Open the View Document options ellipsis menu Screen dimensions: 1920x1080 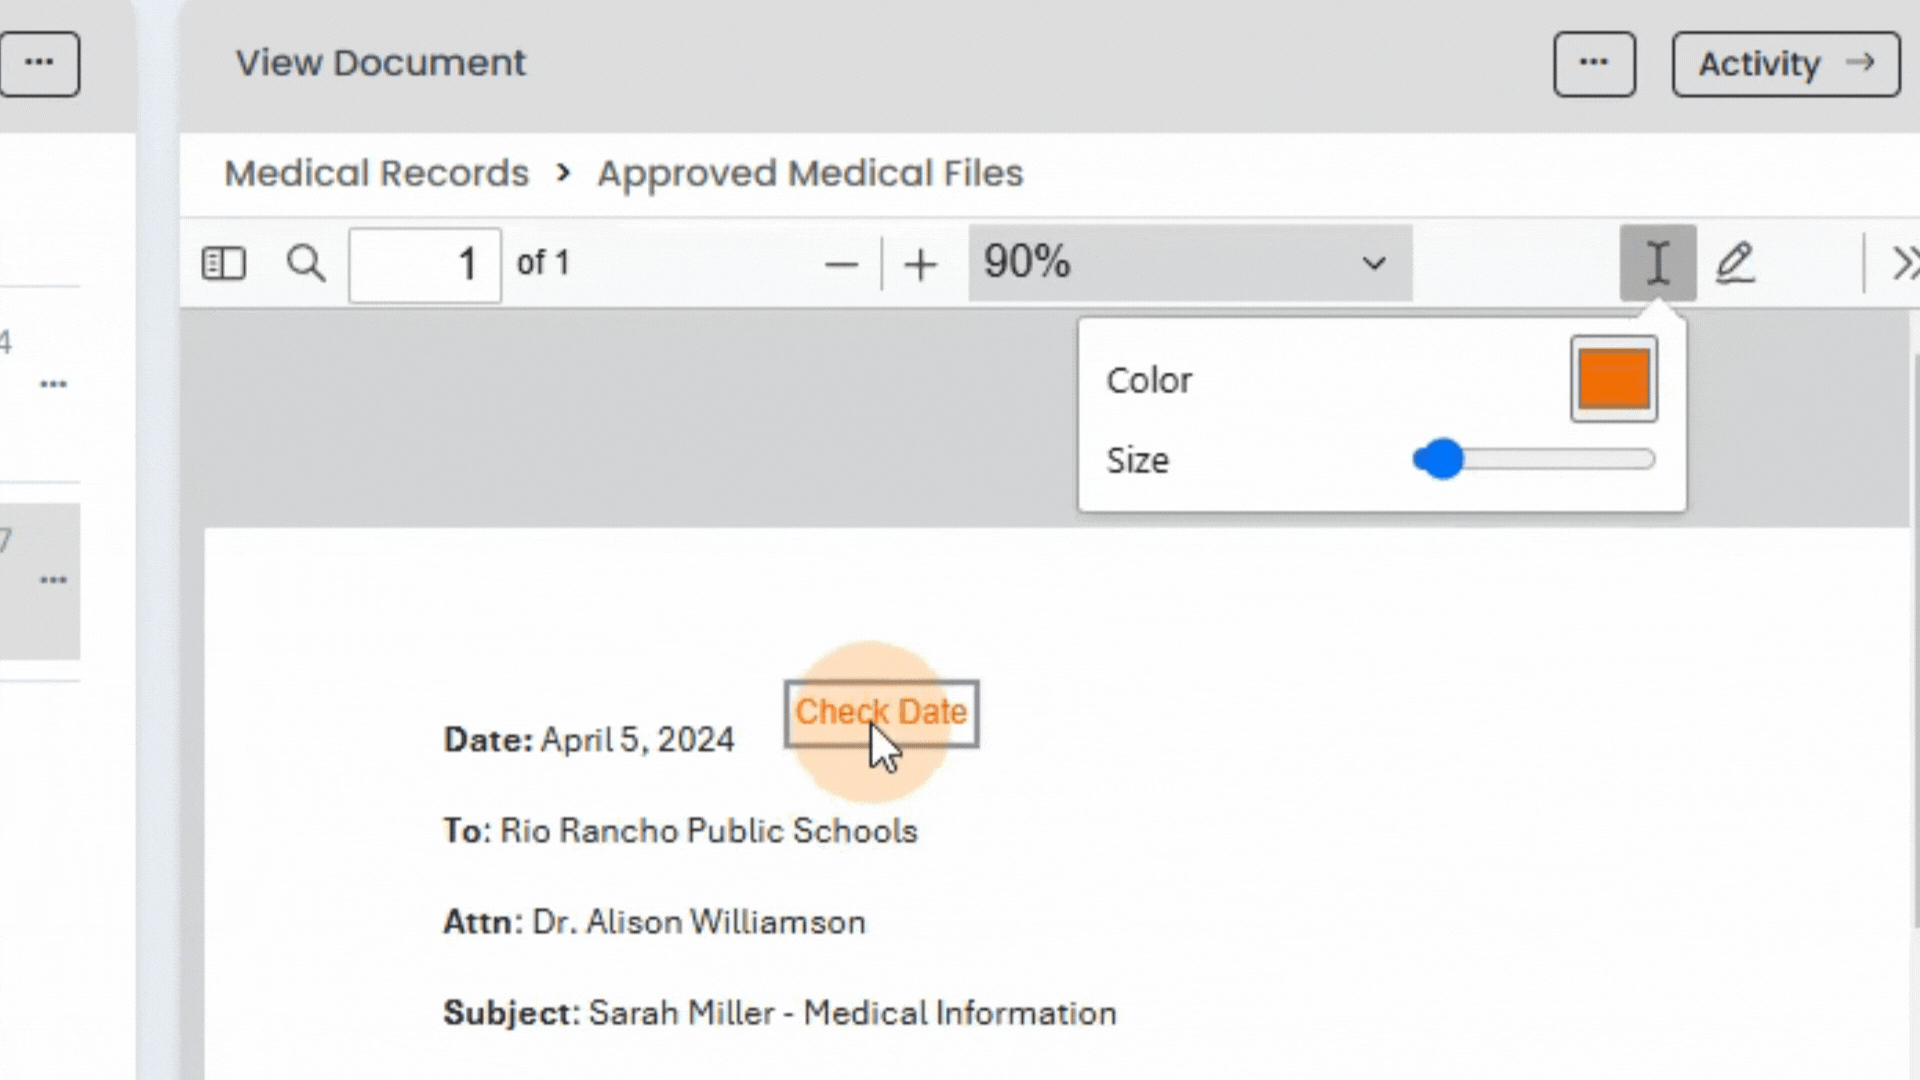coord(1594,63)
